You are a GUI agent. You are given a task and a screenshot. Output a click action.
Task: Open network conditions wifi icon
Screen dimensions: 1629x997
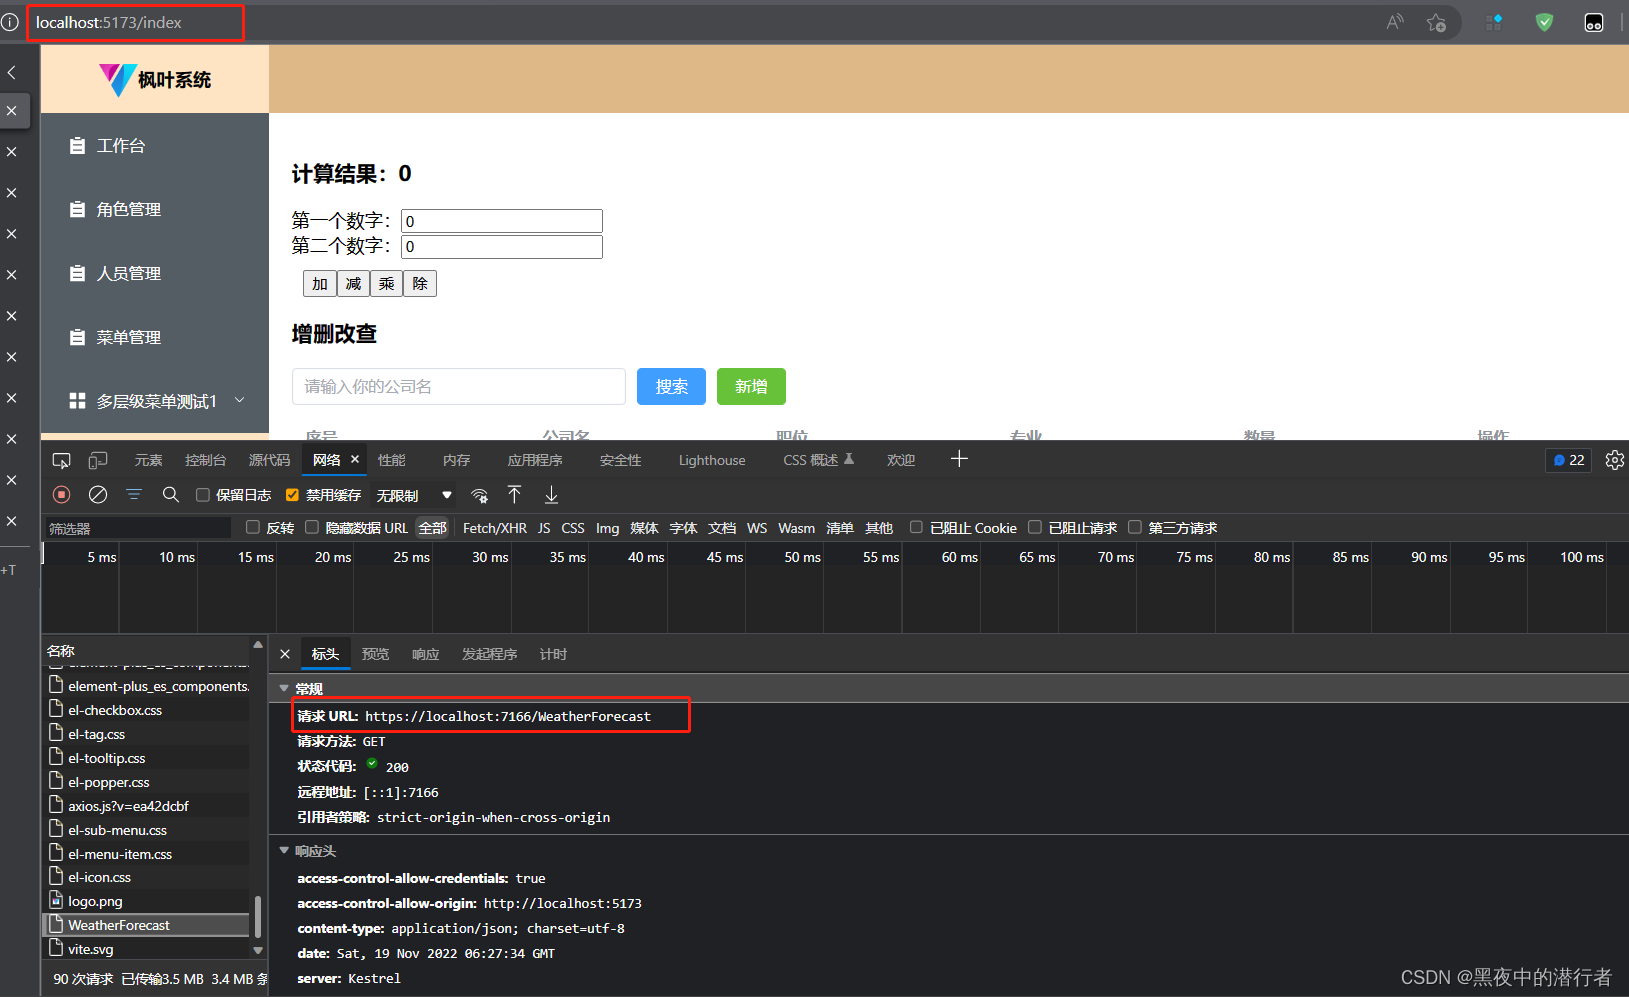click(x=480, y=496)
